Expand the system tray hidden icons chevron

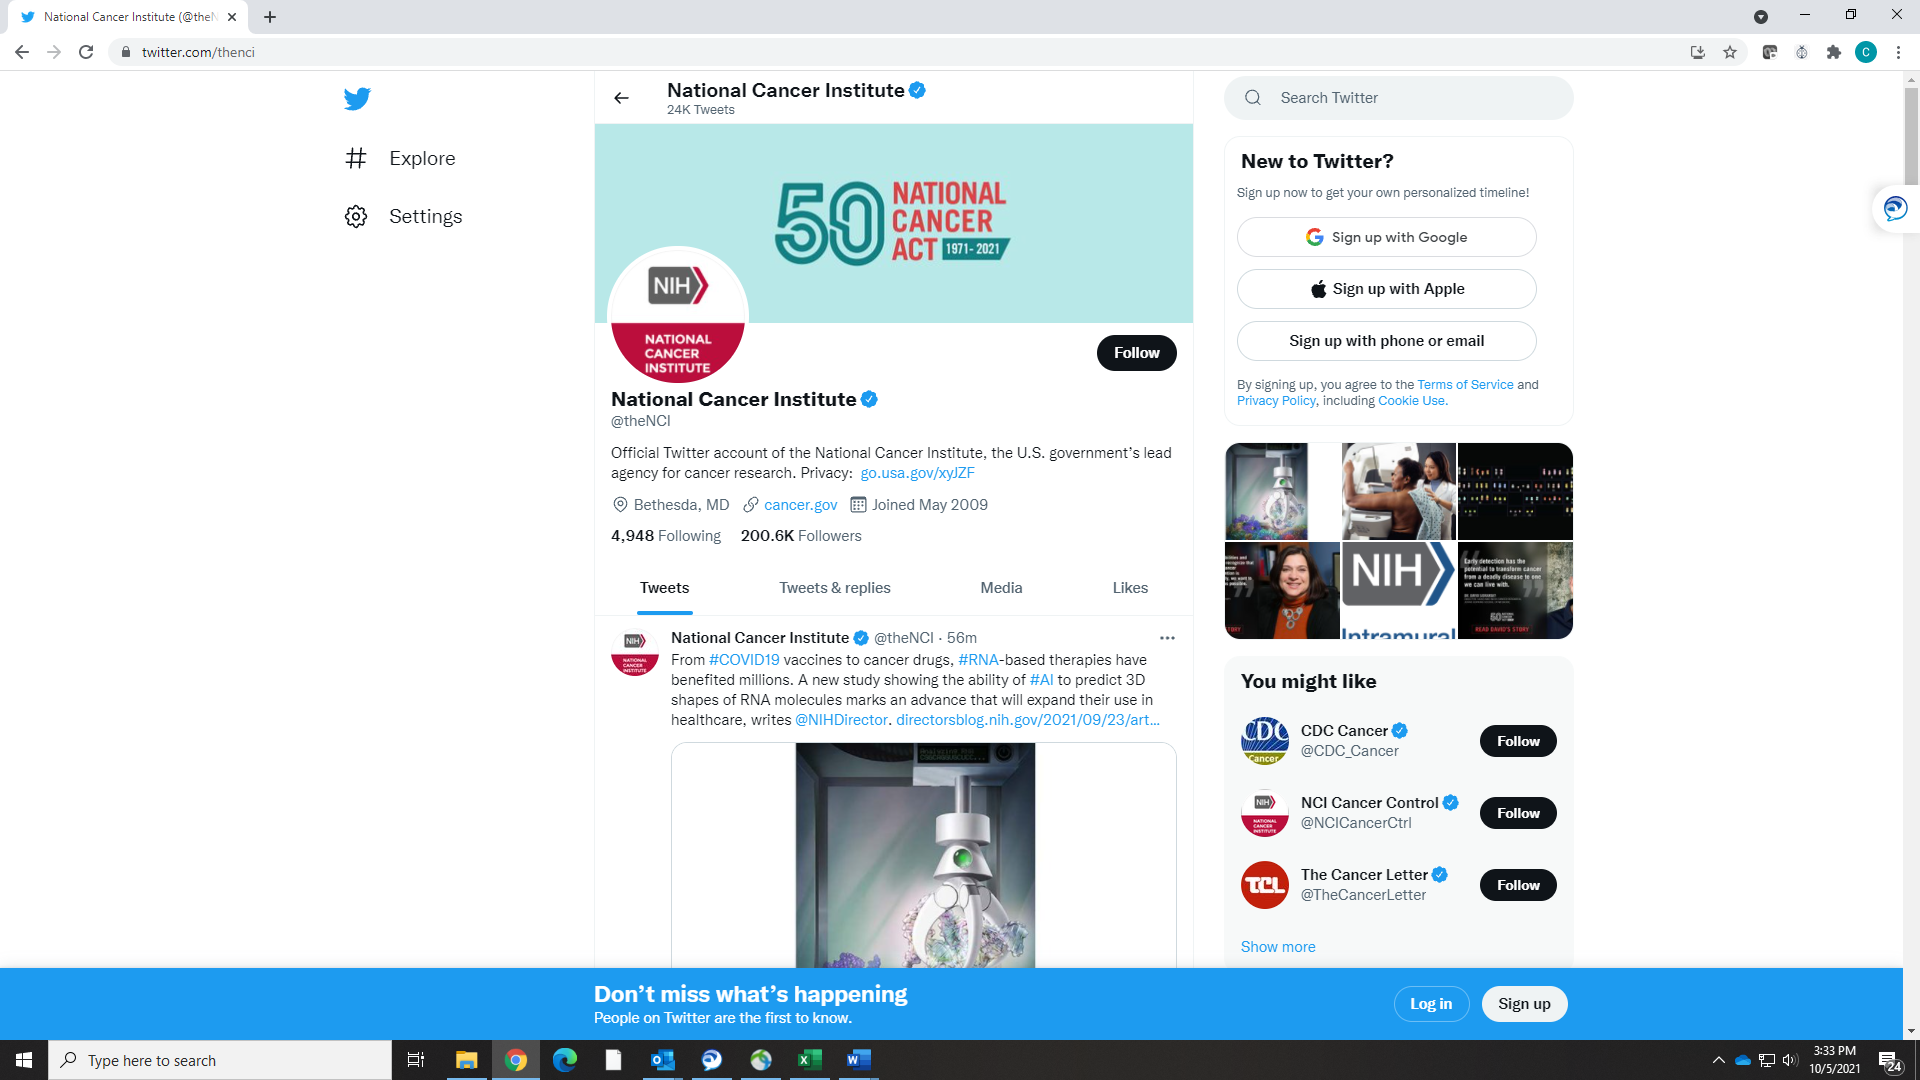(1718, 1060)
